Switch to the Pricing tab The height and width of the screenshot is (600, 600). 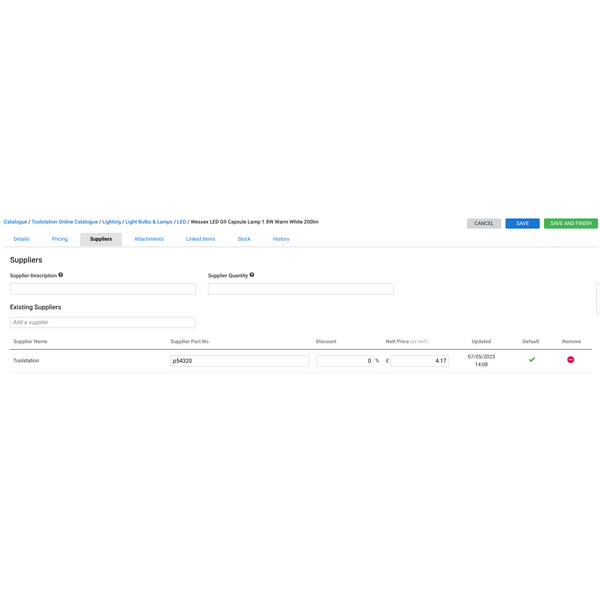(60, 239)
